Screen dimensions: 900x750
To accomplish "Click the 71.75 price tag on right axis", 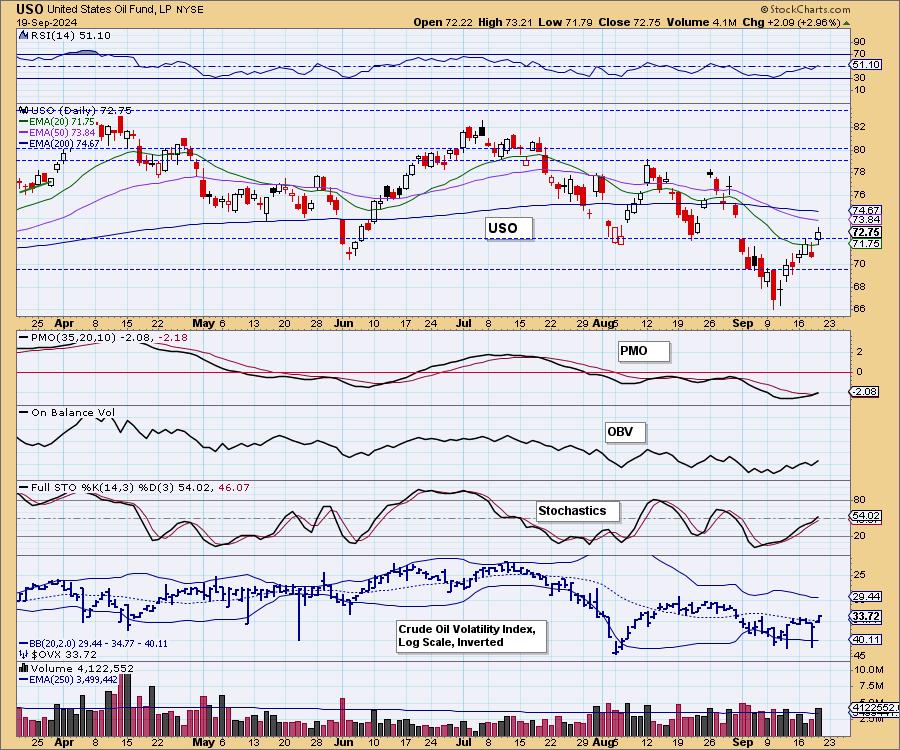I will [866, 244].
